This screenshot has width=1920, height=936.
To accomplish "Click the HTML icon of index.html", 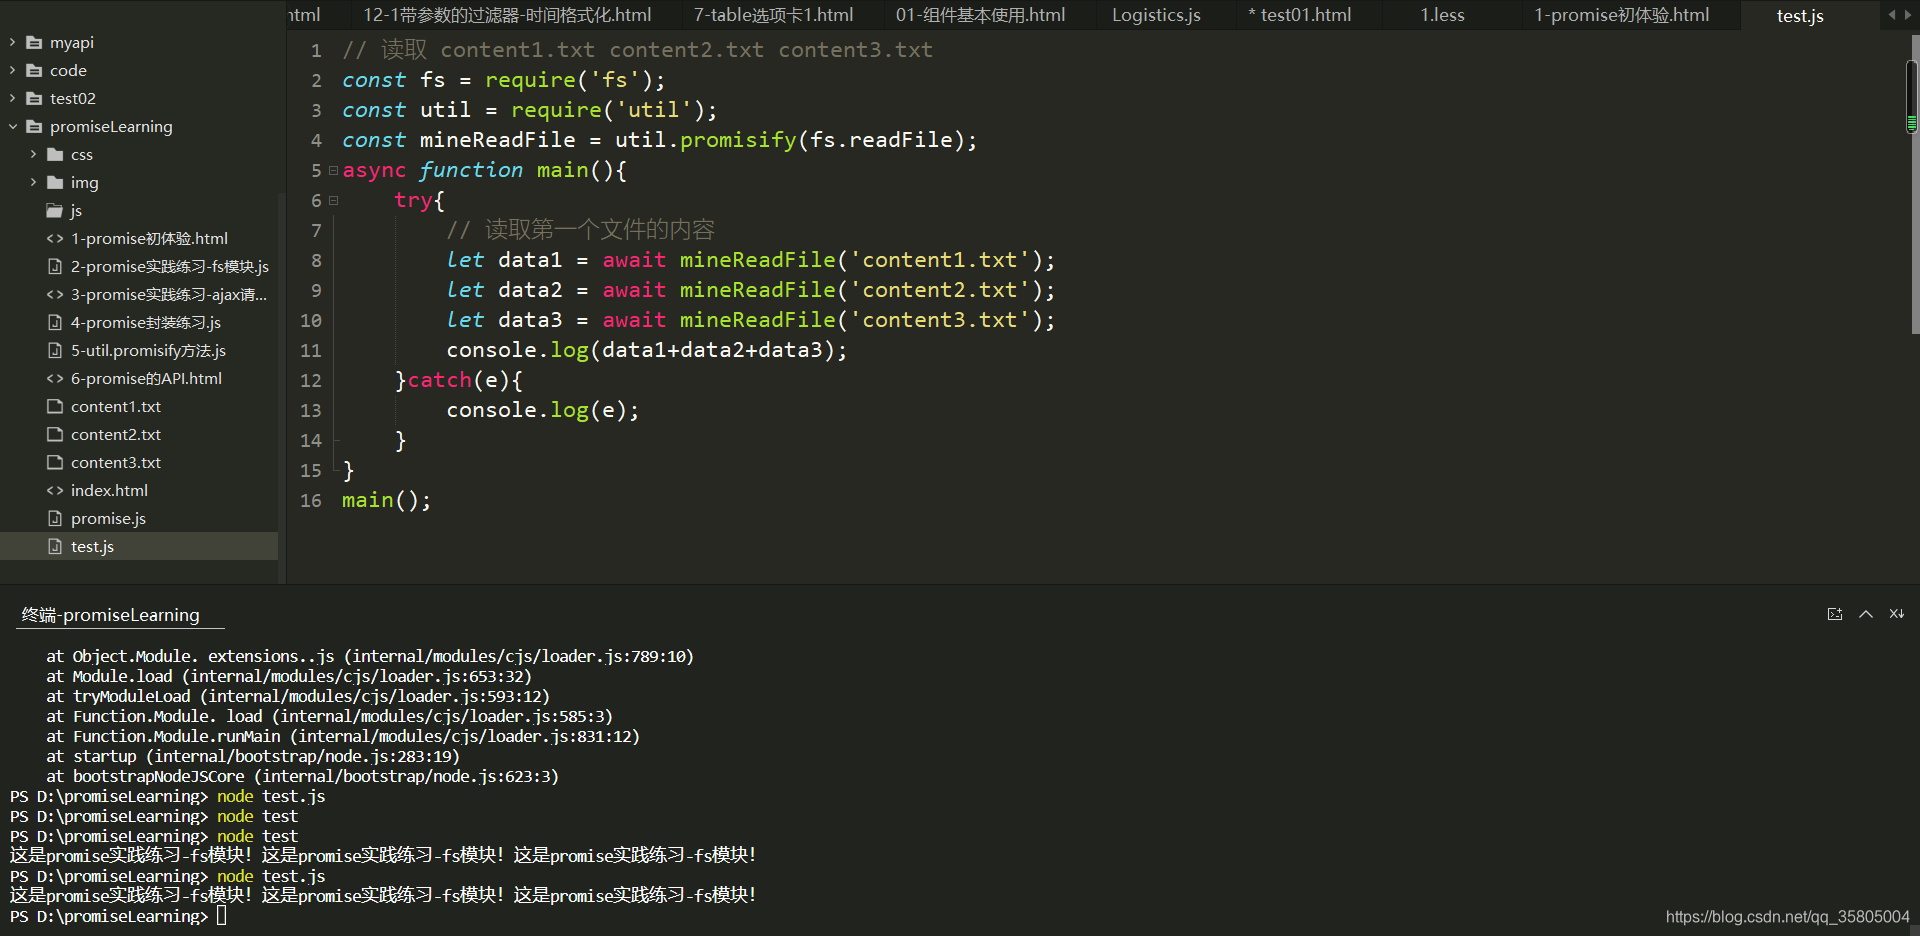I will click(x=55, y=490).
